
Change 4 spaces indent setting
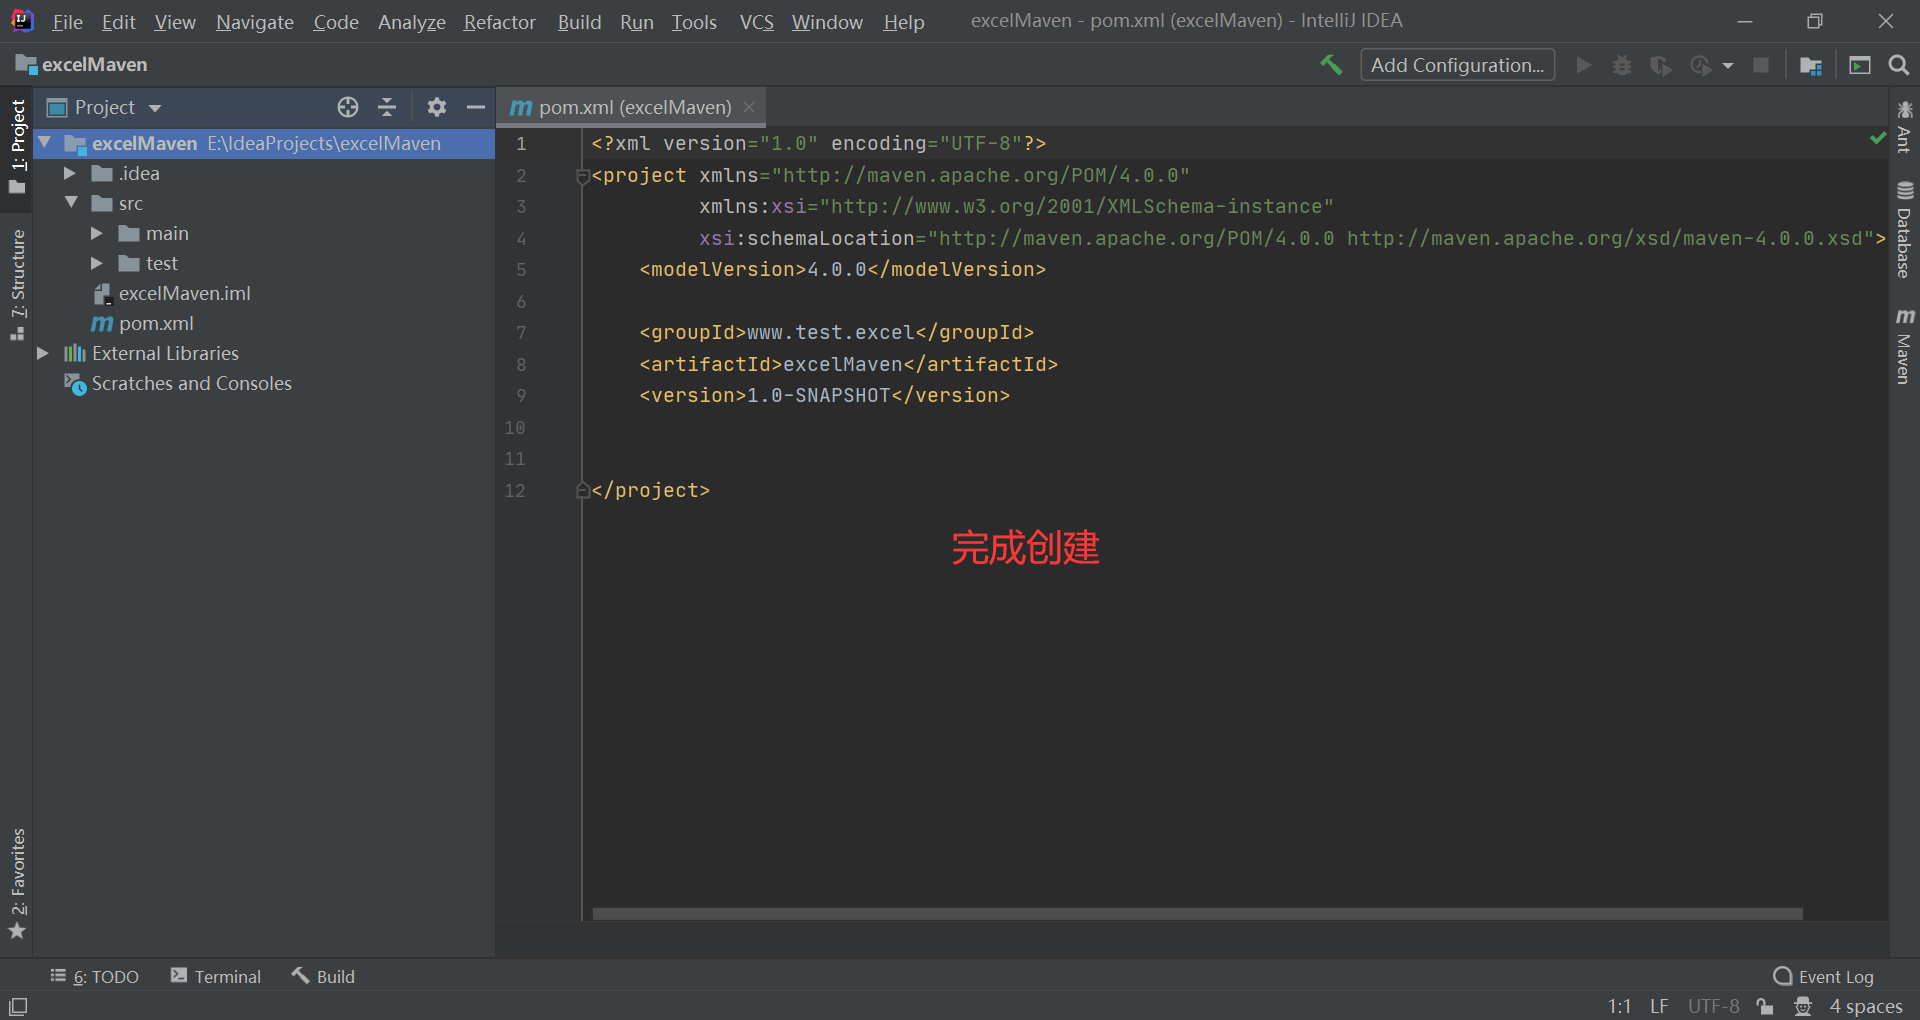coord(1866,1006)
